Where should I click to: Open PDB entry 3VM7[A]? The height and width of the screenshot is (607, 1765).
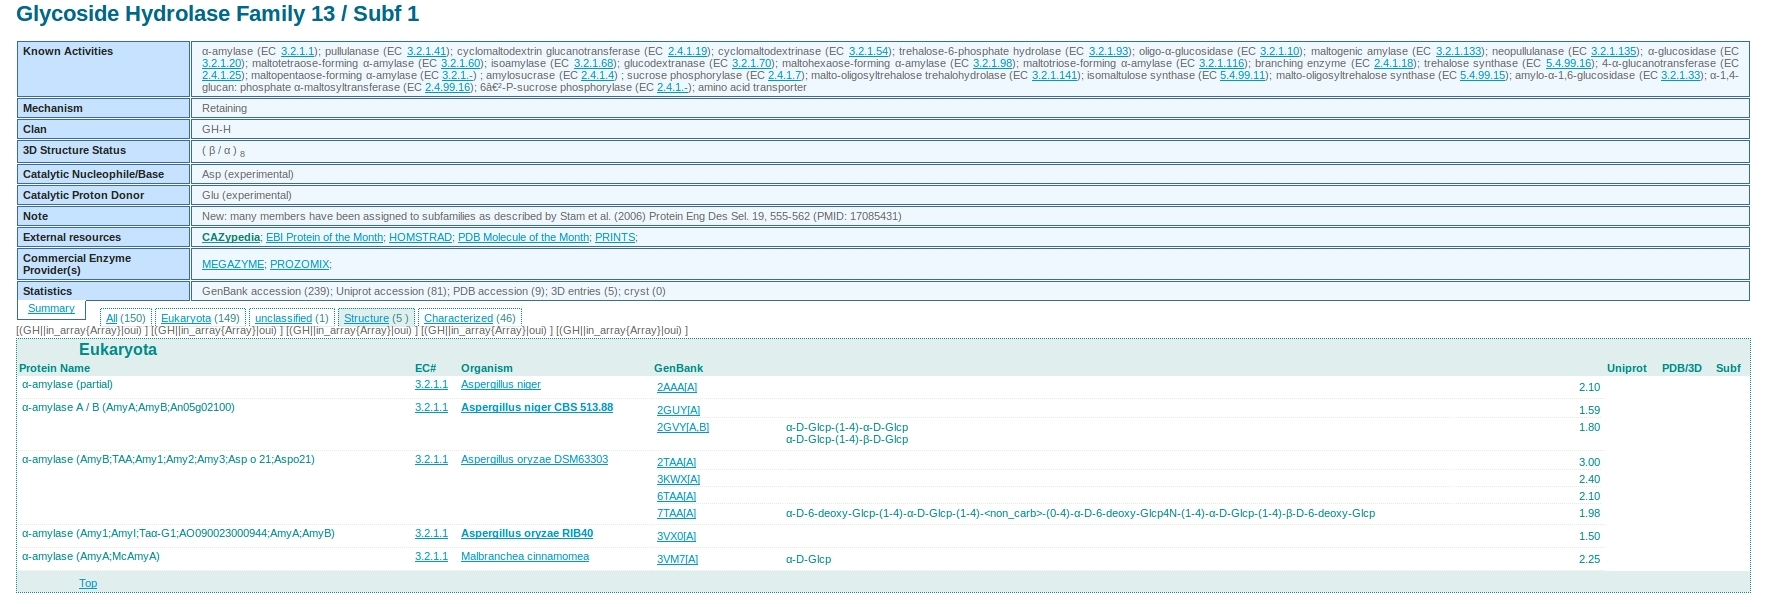point(677,559)
